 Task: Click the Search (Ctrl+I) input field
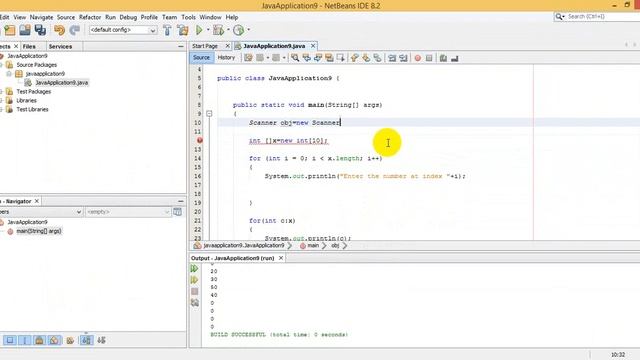point(603,16)
